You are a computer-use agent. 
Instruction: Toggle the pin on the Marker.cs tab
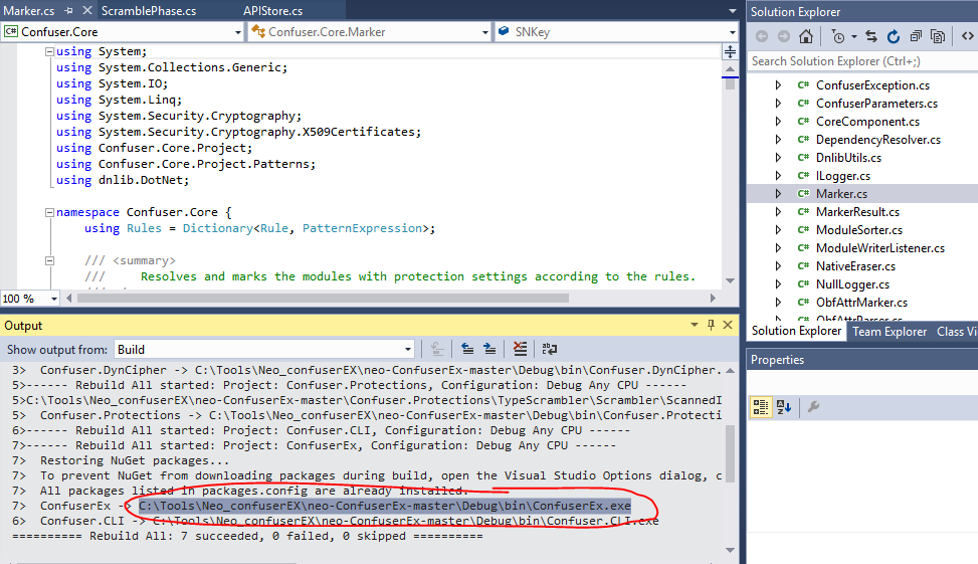(x=69, y=11)
